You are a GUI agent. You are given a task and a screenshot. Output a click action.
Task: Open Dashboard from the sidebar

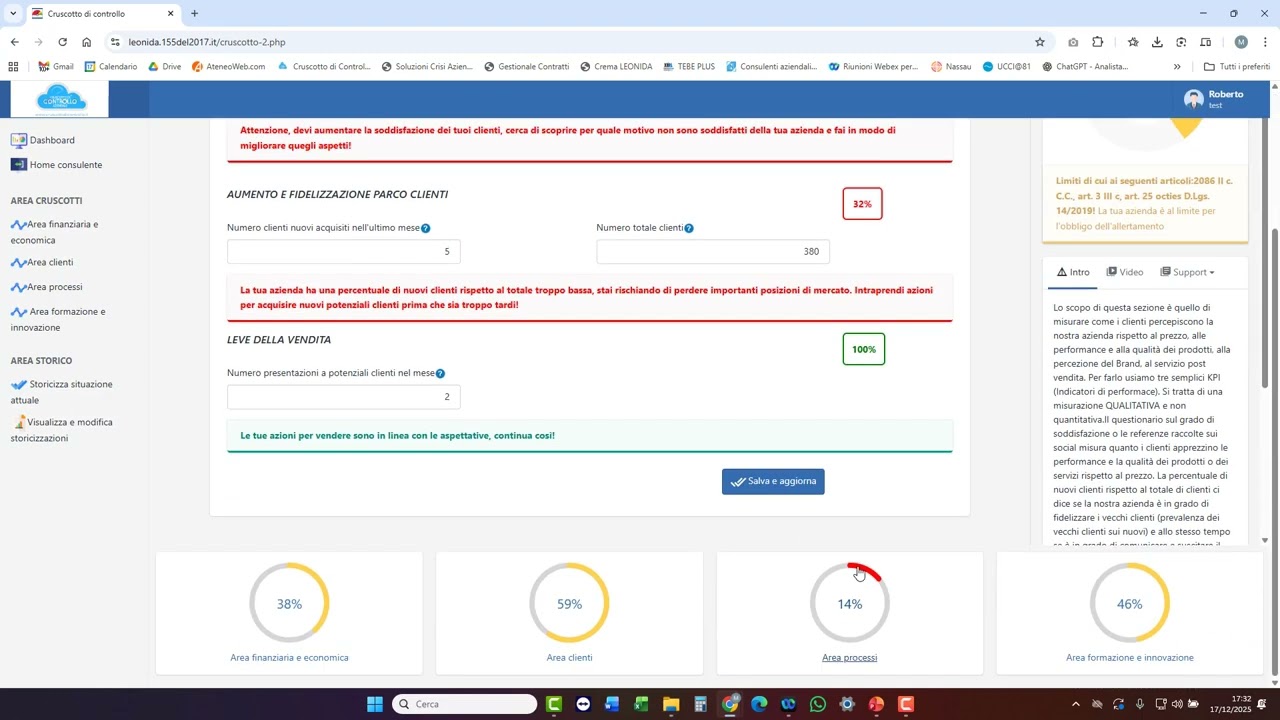[x=51, y=140]
